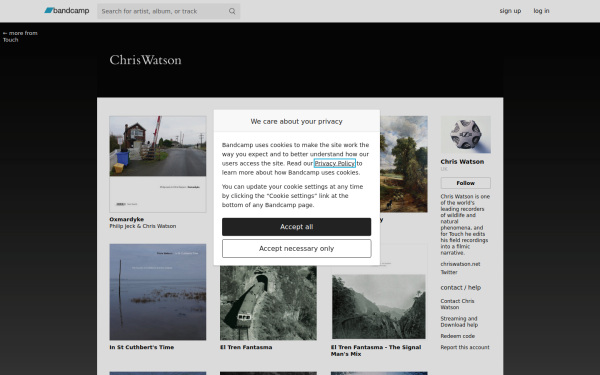The width and height of the screenshot is (600, 375).
Task: Open the log in link
Action: point(541,11)
